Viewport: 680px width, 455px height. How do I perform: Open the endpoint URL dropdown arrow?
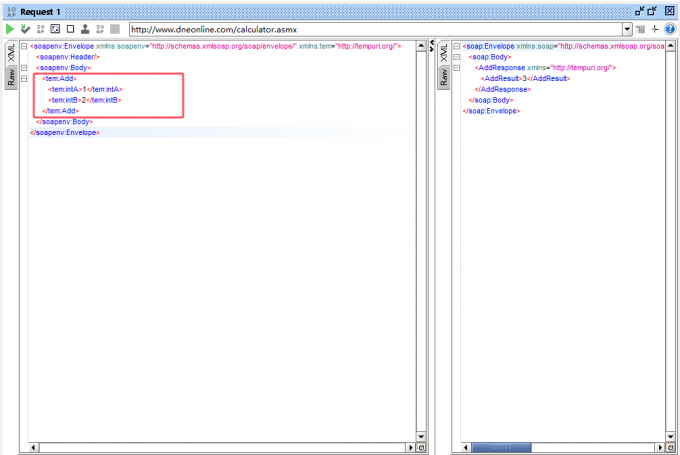pyautogui.click(x=627, y=29)
